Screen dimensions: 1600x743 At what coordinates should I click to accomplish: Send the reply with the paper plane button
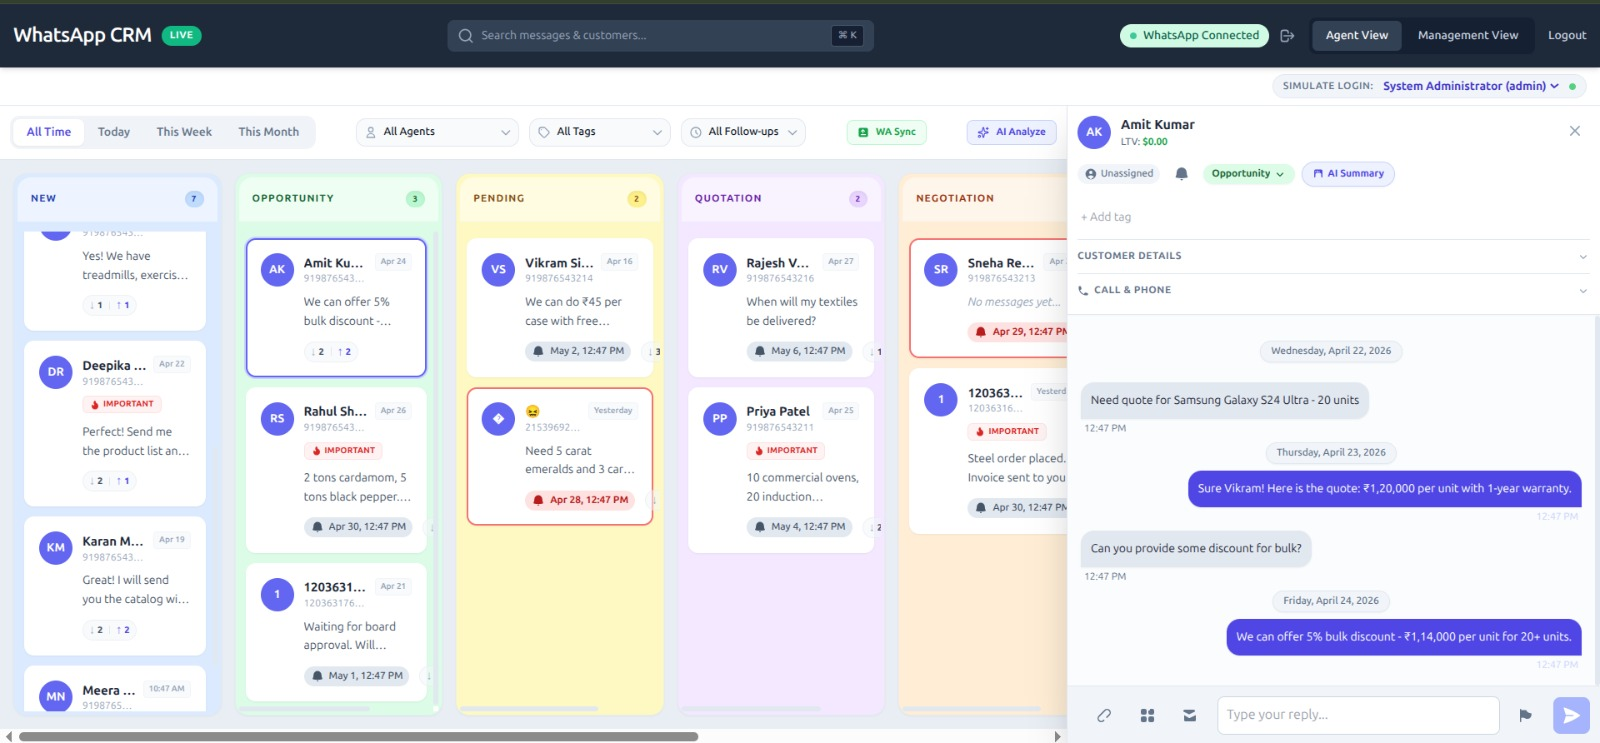[1571, 715]
